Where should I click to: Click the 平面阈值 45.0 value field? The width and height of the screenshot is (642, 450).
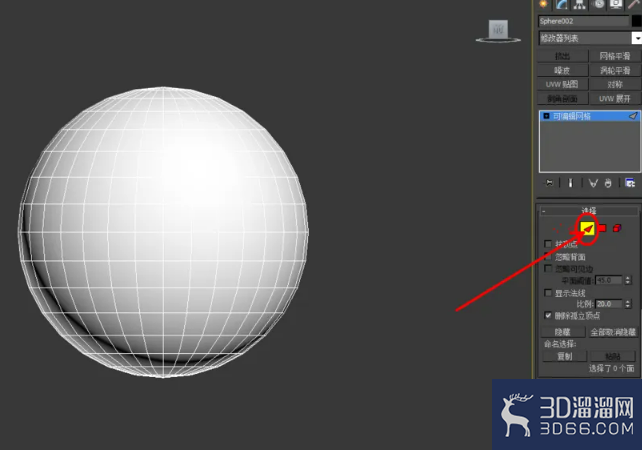(609, 280)
